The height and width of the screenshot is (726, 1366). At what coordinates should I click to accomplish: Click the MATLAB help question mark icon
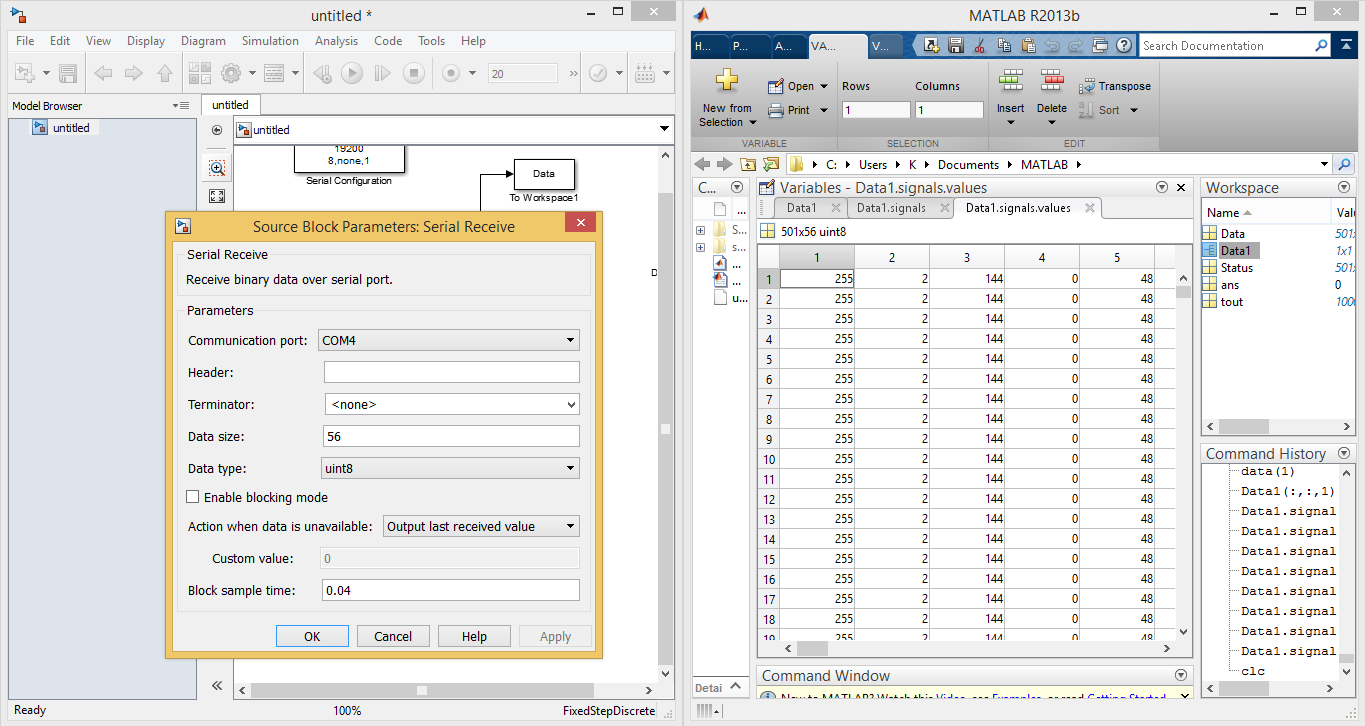(1123, 45)
